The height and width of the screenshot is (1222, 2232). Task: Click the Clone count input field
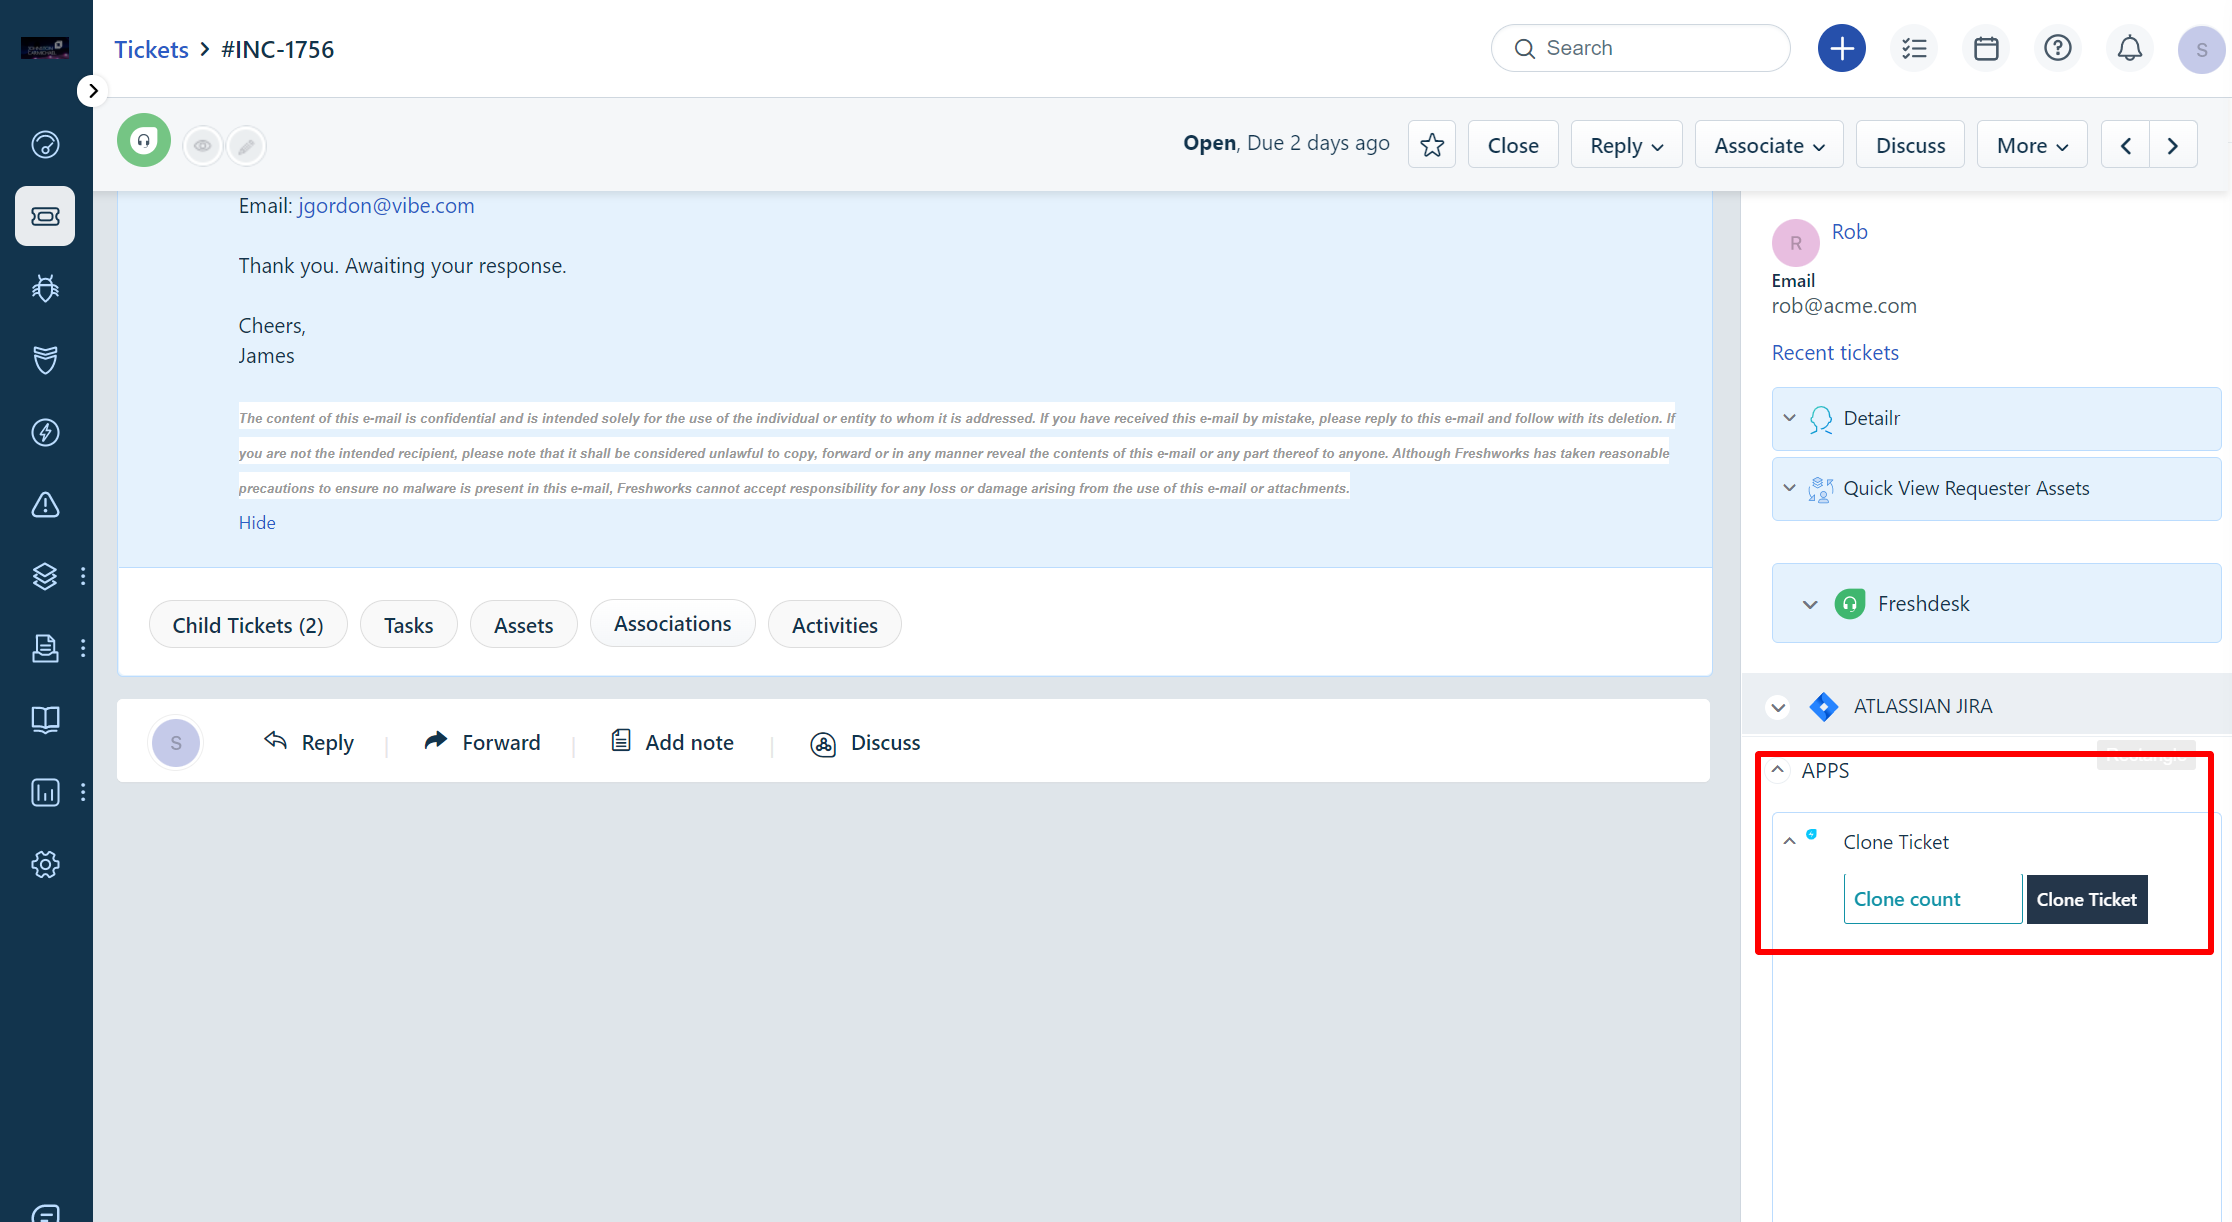(1931, 899)
